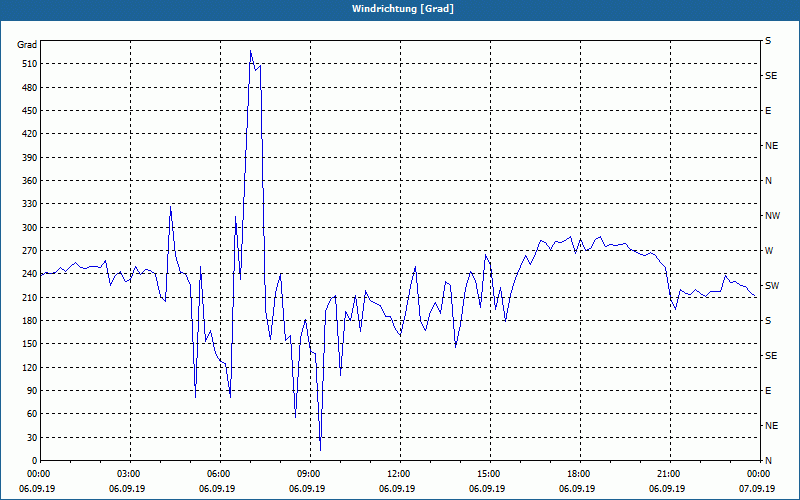Click the 450 y-axis value

click(x=30, y=111)
